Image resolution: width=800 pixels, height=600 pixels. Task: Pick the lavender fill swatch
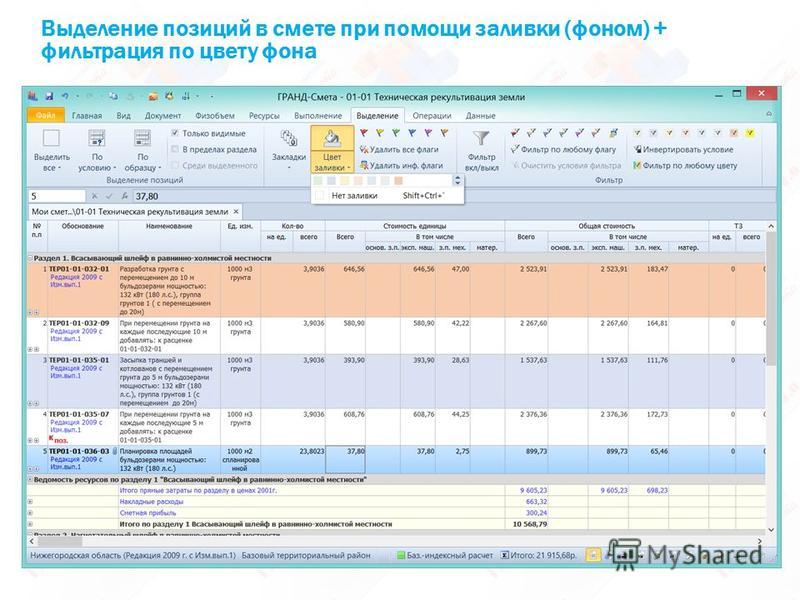[332, 181]
